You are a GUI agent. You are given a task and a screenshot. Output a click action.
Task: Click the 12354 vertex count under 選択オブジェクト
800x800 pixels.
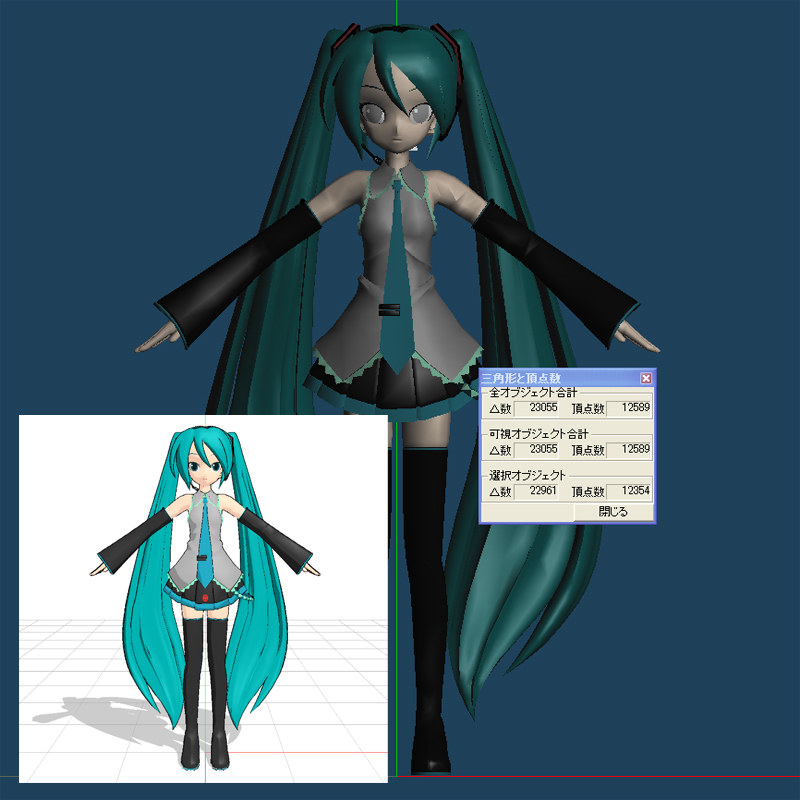pyautogui.click(x=629, y=491)
